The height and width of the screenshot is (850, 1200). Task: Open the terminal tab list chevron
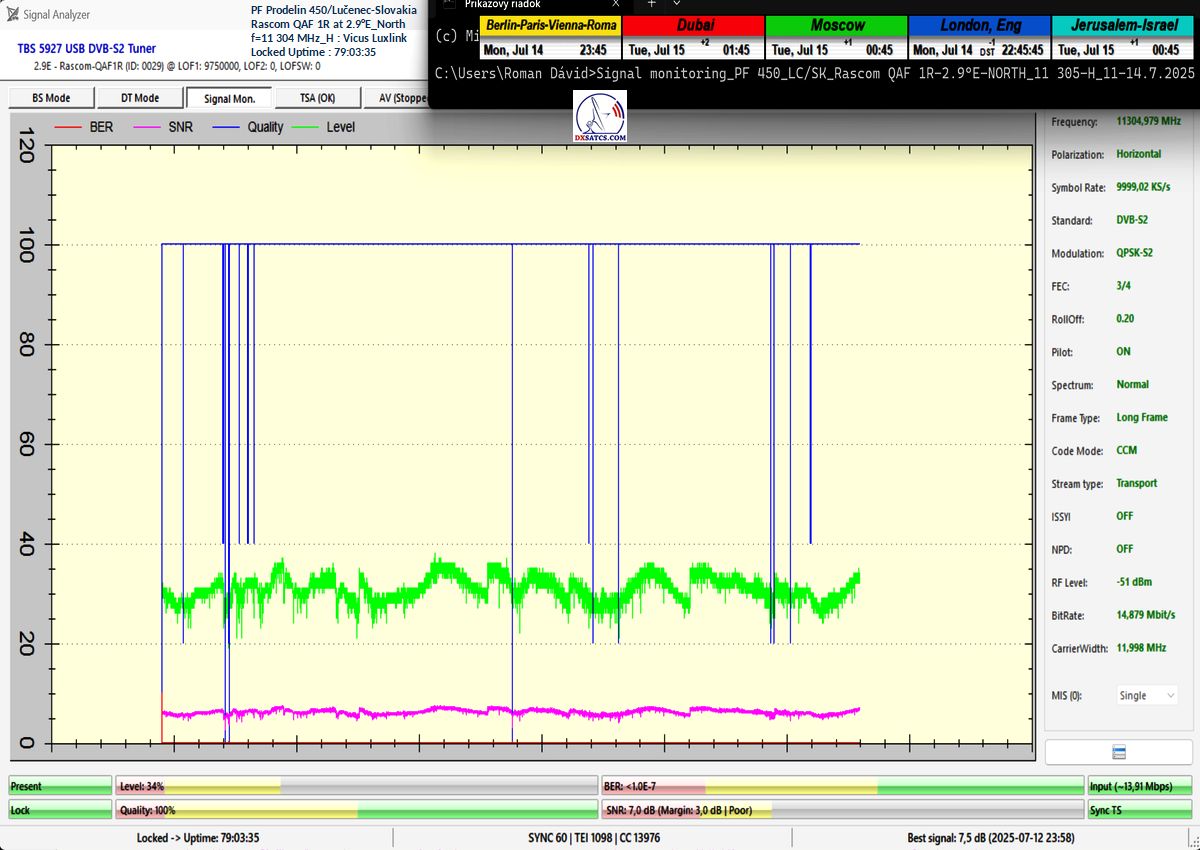coord(676,4)
